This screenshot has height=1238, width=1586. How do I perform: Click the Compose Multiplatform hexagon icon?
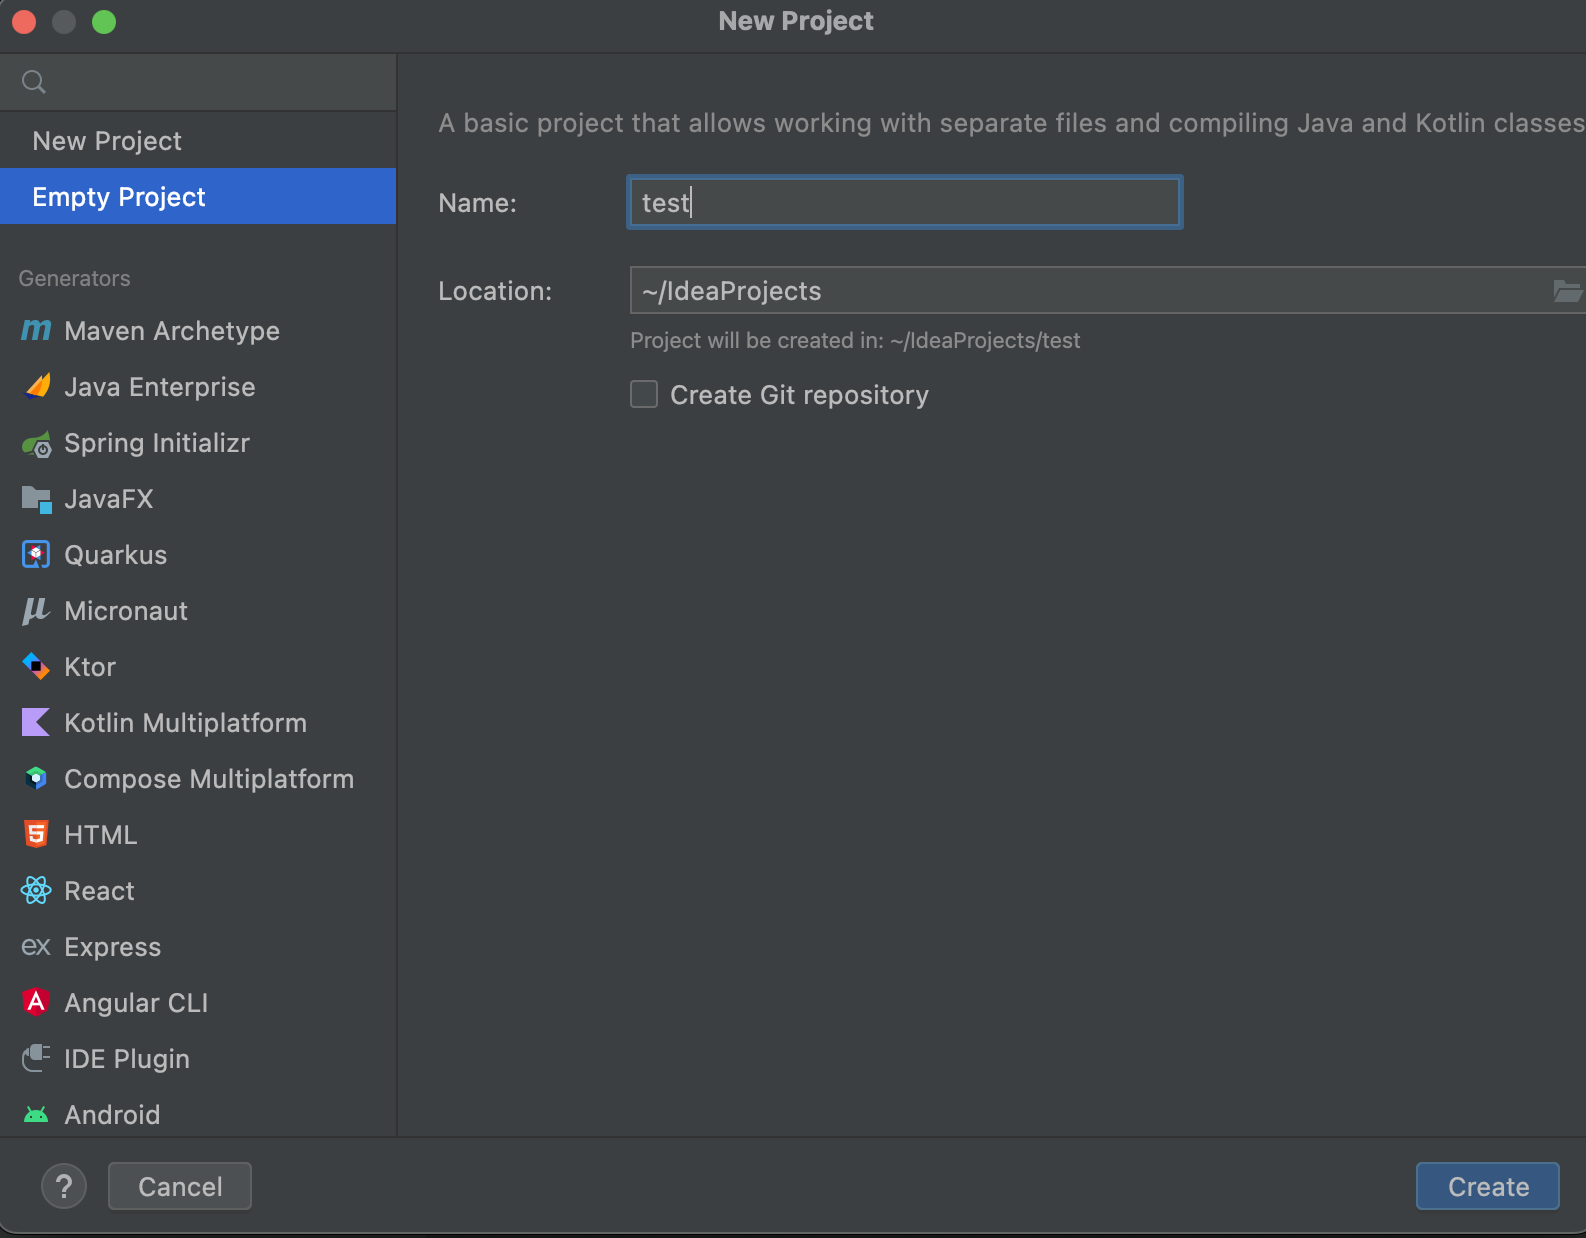tap(36, 778)
